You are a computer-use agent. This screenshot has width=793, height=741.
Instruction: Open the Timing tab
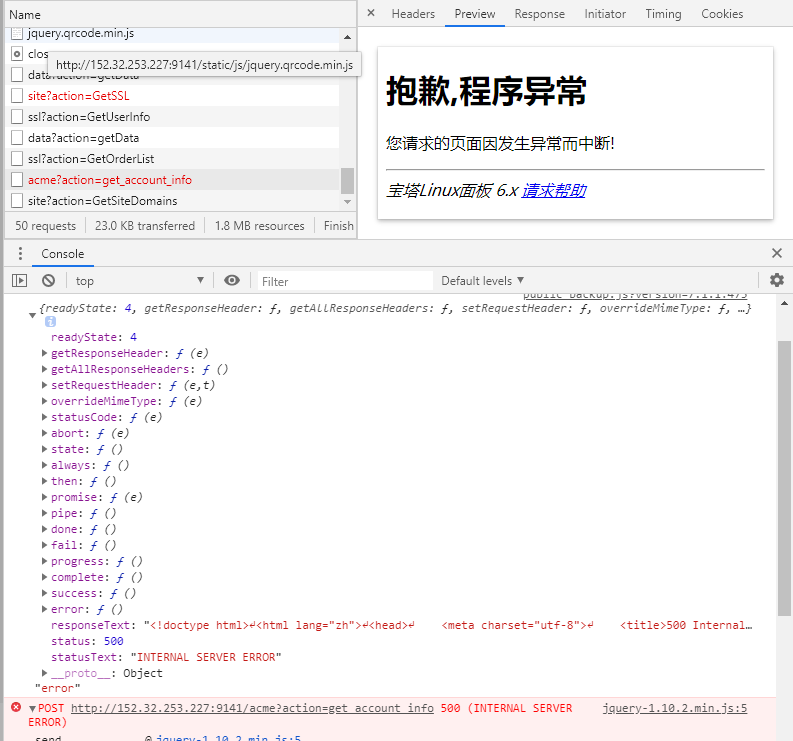pyautogui.click(x=663, y=14)
